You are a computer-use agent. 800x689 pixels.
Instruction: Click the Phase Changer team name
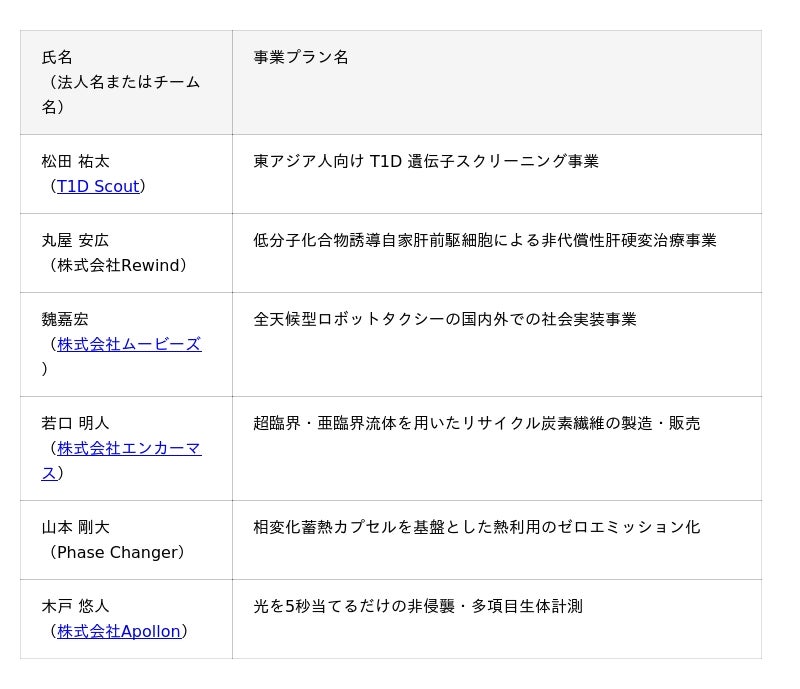coord(117,552)
